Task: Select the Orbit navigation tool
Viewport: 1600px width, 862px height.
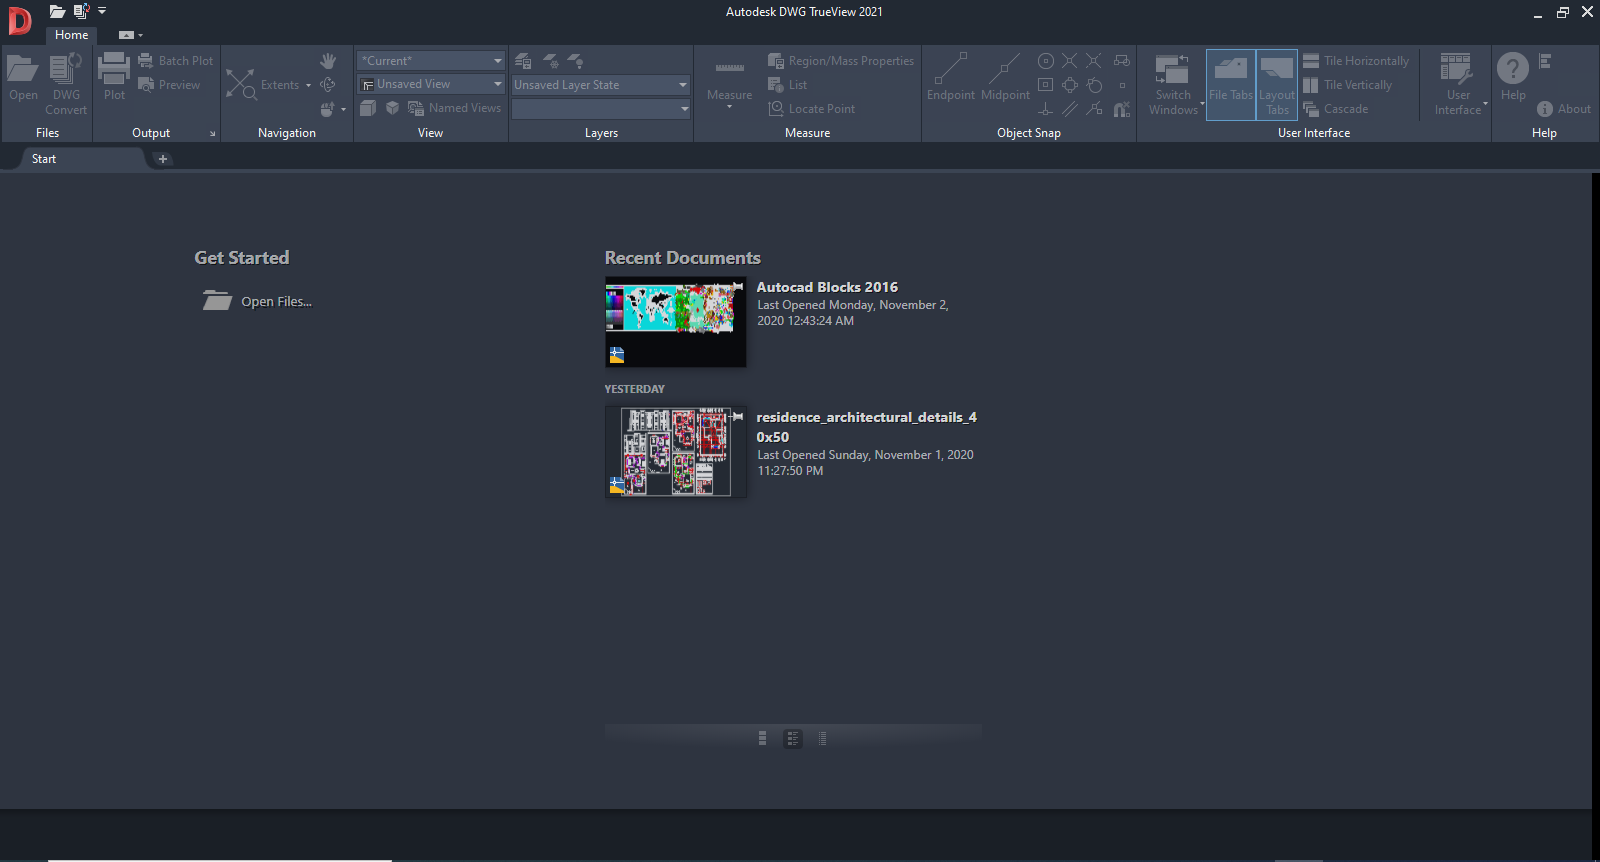Action: tap(328, 85)
